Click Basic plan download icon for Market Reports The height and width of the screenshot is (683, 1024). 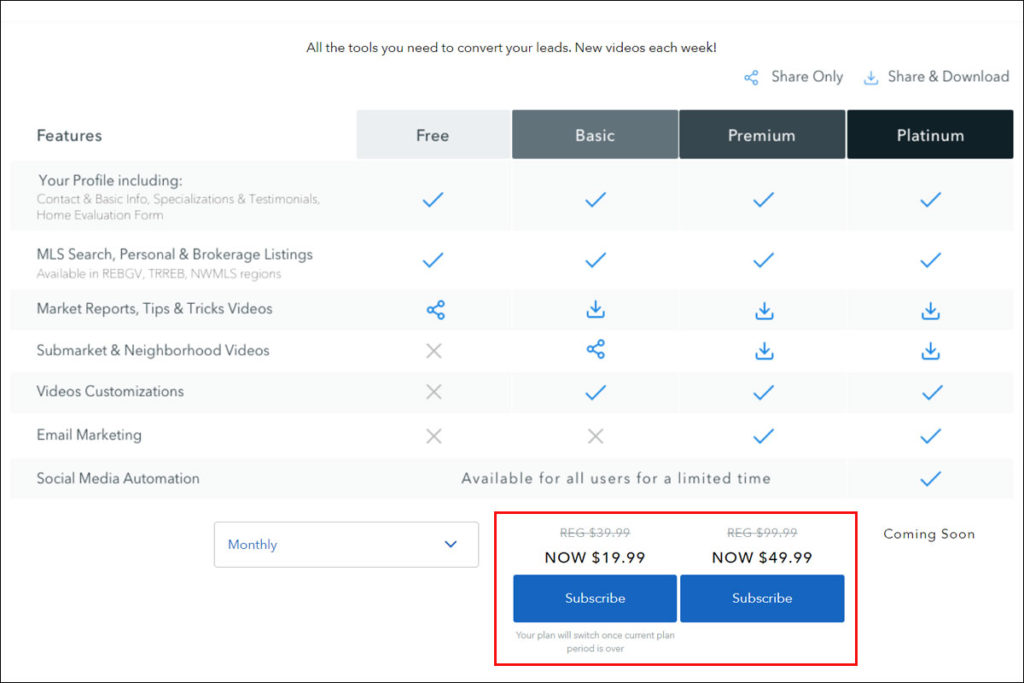click(x=595, y=310)
